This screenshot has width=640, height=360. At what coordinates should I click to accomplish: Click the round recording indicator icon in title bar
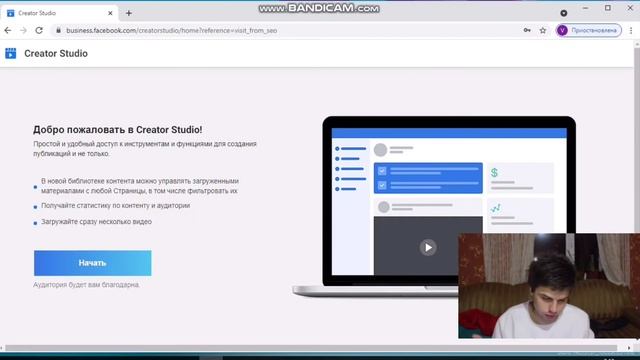click(x=564, y=13)
